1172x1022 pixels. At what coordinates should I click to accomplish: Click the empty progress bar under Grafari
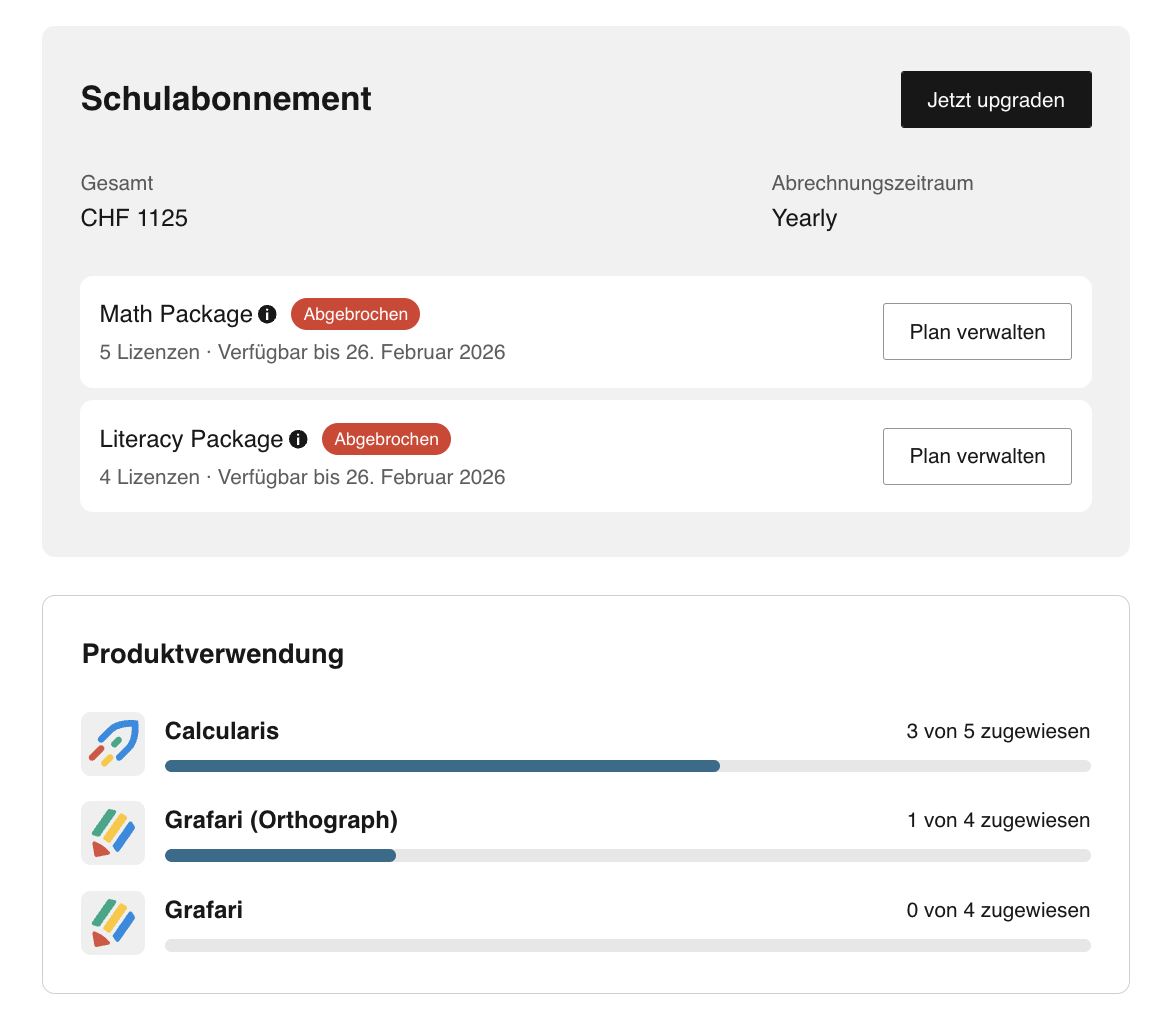point(627,946)
